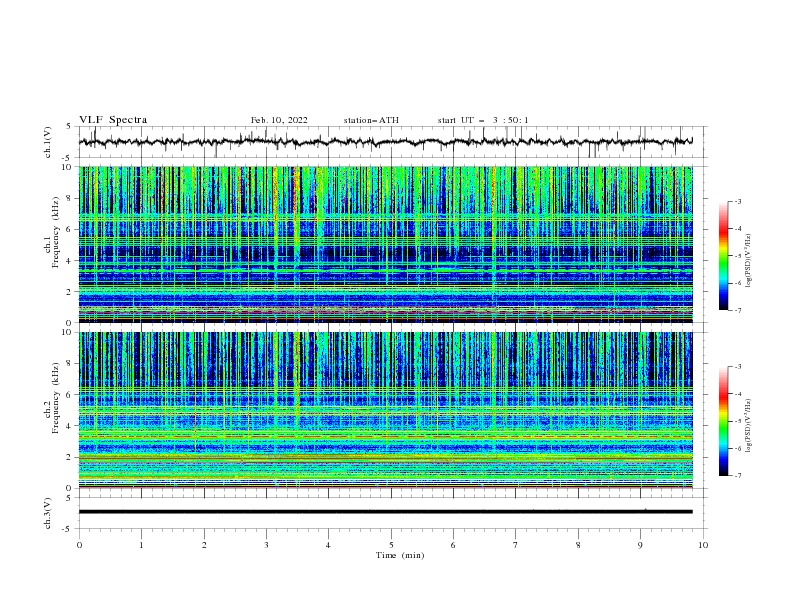Click the "-3" tick on ch.1 colorbar
Viewport: 792px width, 612px height.
pyautogui.click(x=737, y=201)
